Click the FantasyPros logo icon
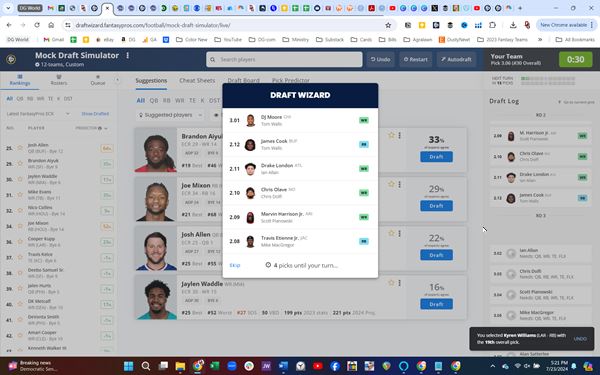The width and height of the screenshot is (600, 375). 11,59
